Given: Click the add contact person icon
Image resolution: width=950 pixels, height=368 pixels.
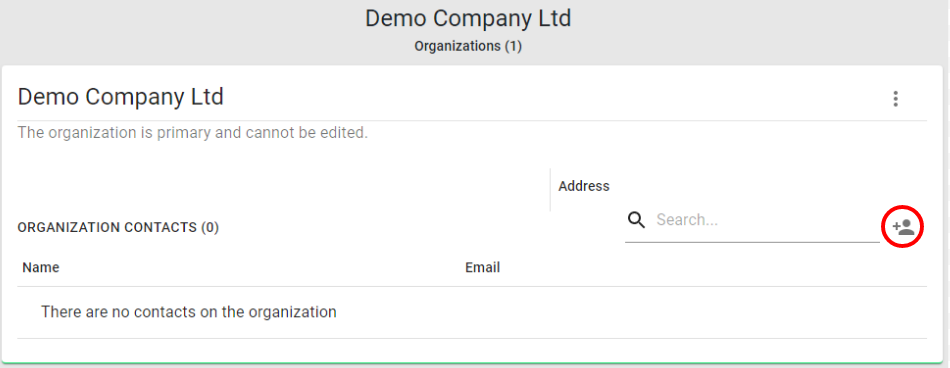Looking at the screenshot, I should (x=903, y=227).
